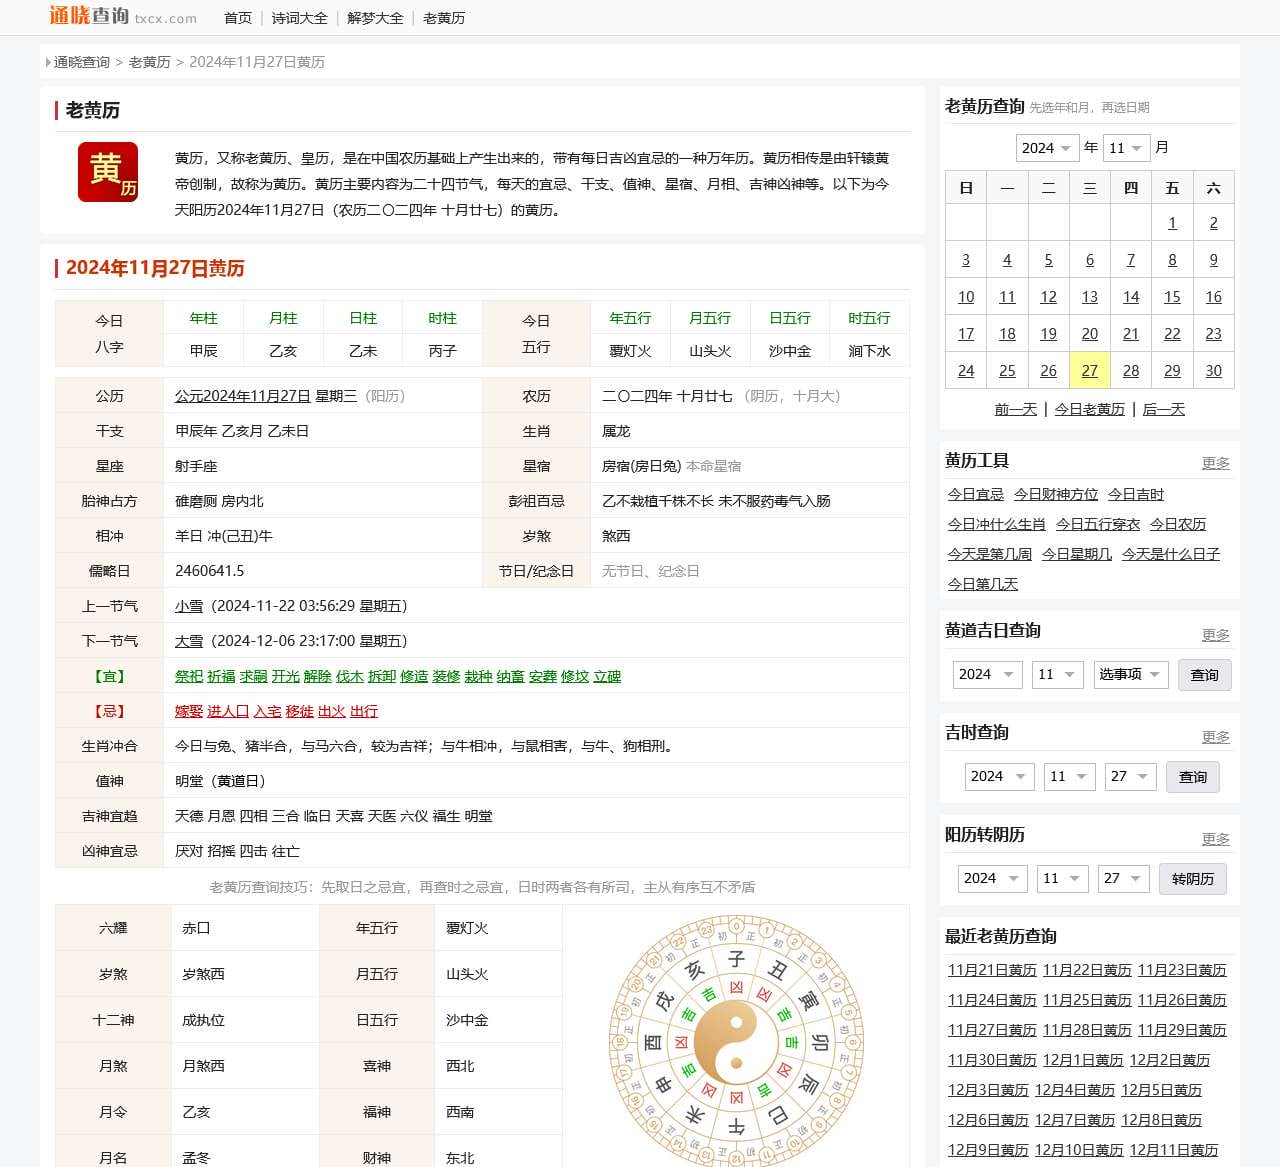Image resolution: width=1280 pixels, height=1167 pixels.
Task: Open the 小雪 solar term link
Action: click(189, 606)
